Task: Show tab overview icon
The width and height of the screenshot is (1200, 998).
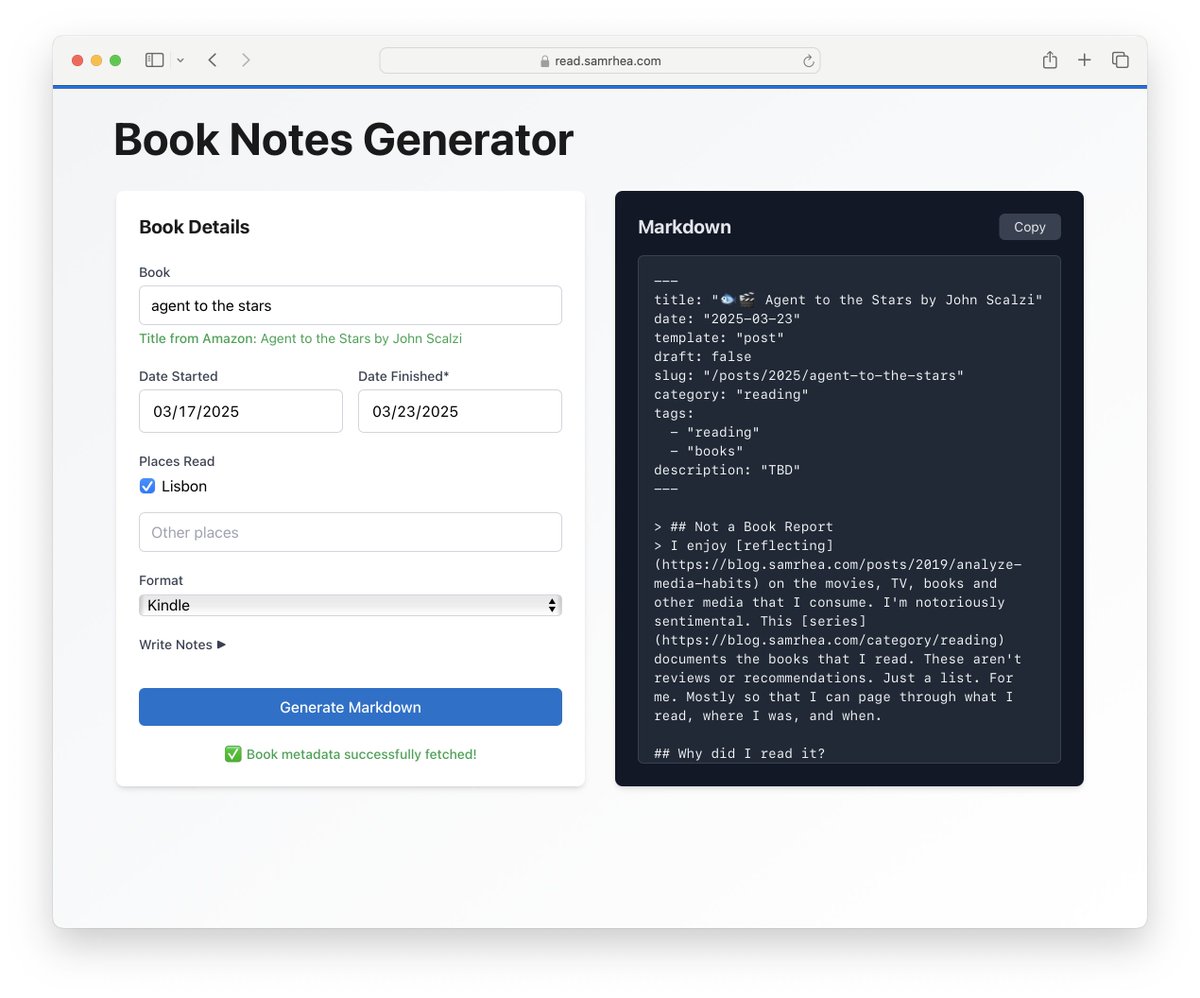Action: point(1120,60)
